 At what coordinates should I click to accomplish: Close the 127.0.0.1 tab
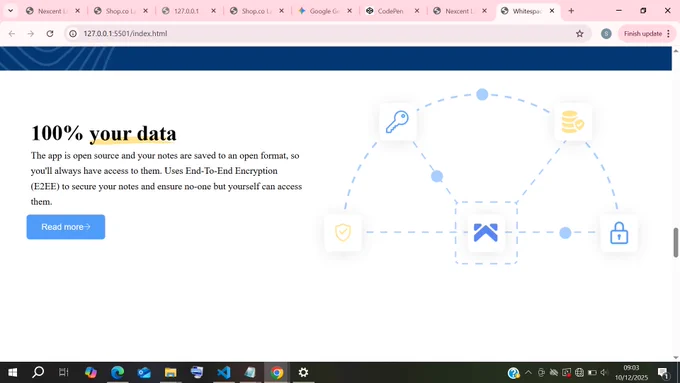[x=213, y=11]
